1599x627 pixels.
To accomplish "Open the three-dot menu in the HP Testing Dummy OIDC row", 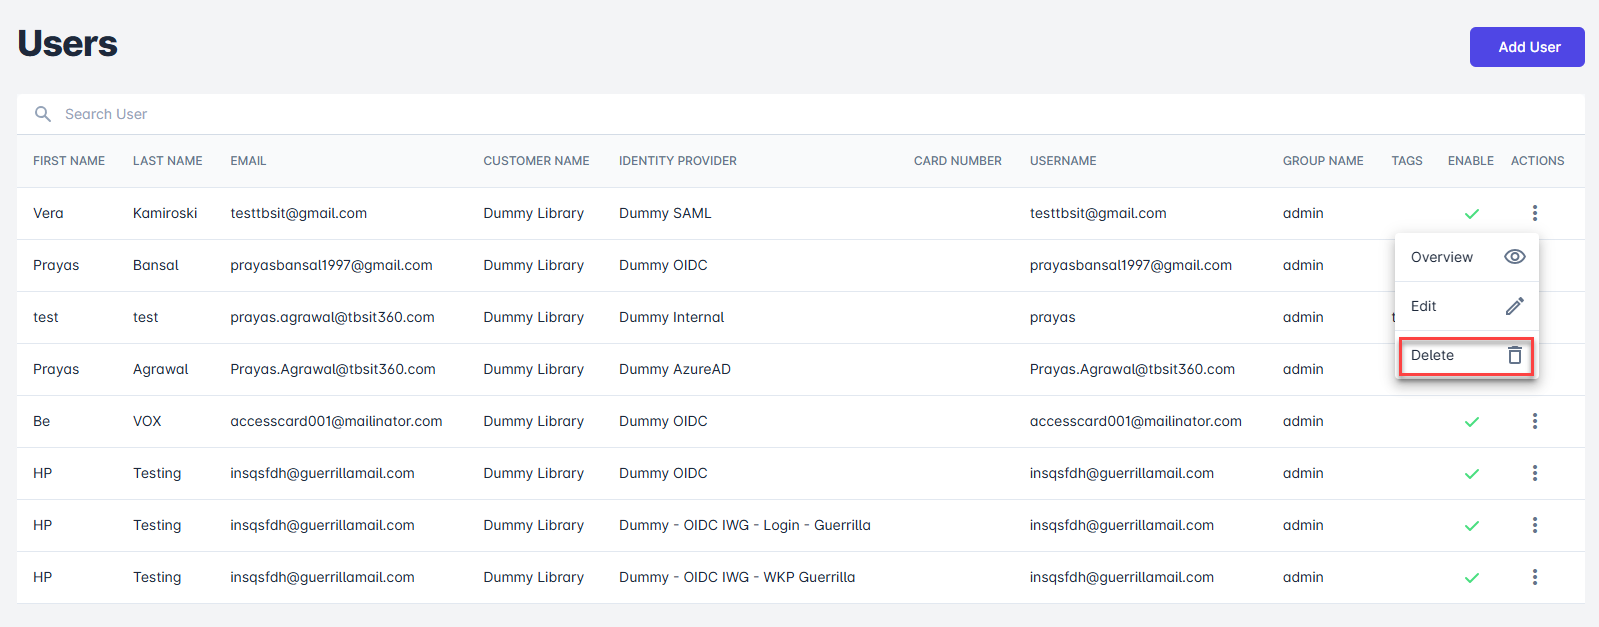I will [x=1534, y=473].
